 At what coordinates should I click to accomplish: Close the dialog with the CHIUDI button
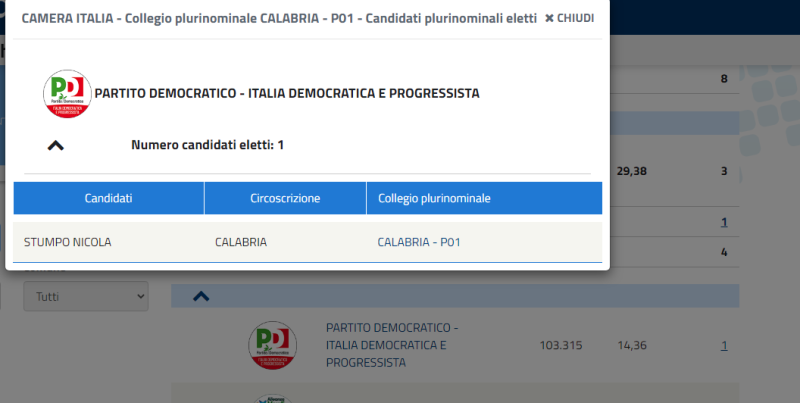click(569, 18)
